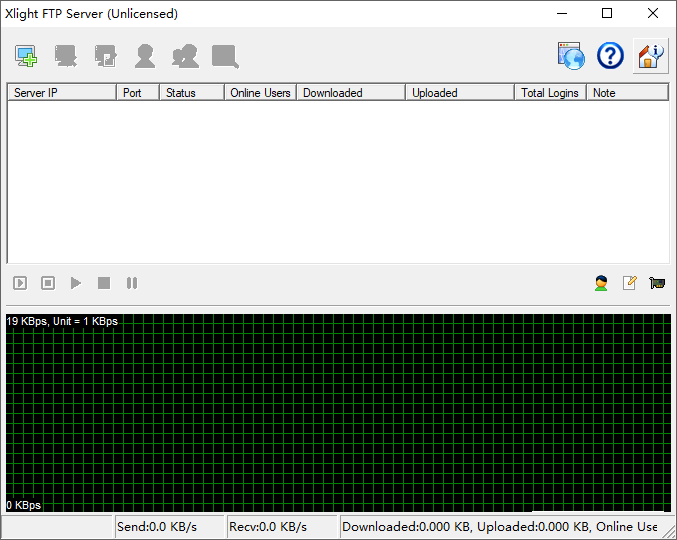Click the house info About icon
Image resolution: width=677 pixels, height=540 pixels.
coord(651,56)
